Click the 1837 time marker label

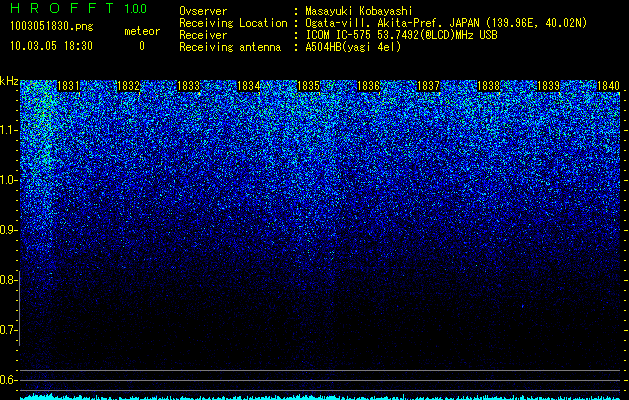pos(428,86)
